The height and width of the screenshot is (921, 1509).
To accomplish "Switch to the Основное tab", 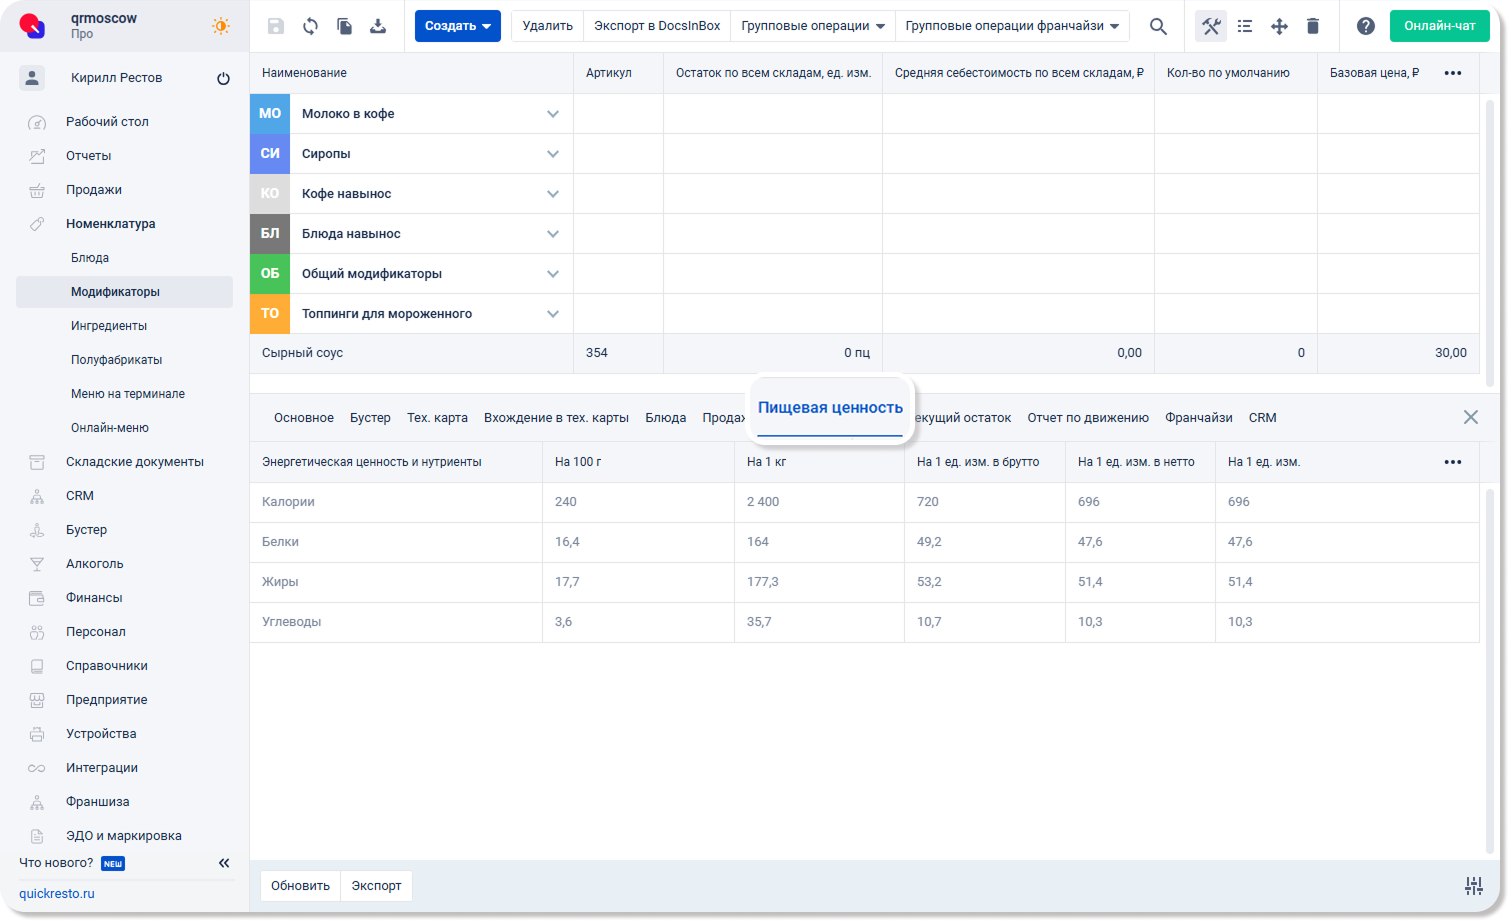I will click(304, 418).
